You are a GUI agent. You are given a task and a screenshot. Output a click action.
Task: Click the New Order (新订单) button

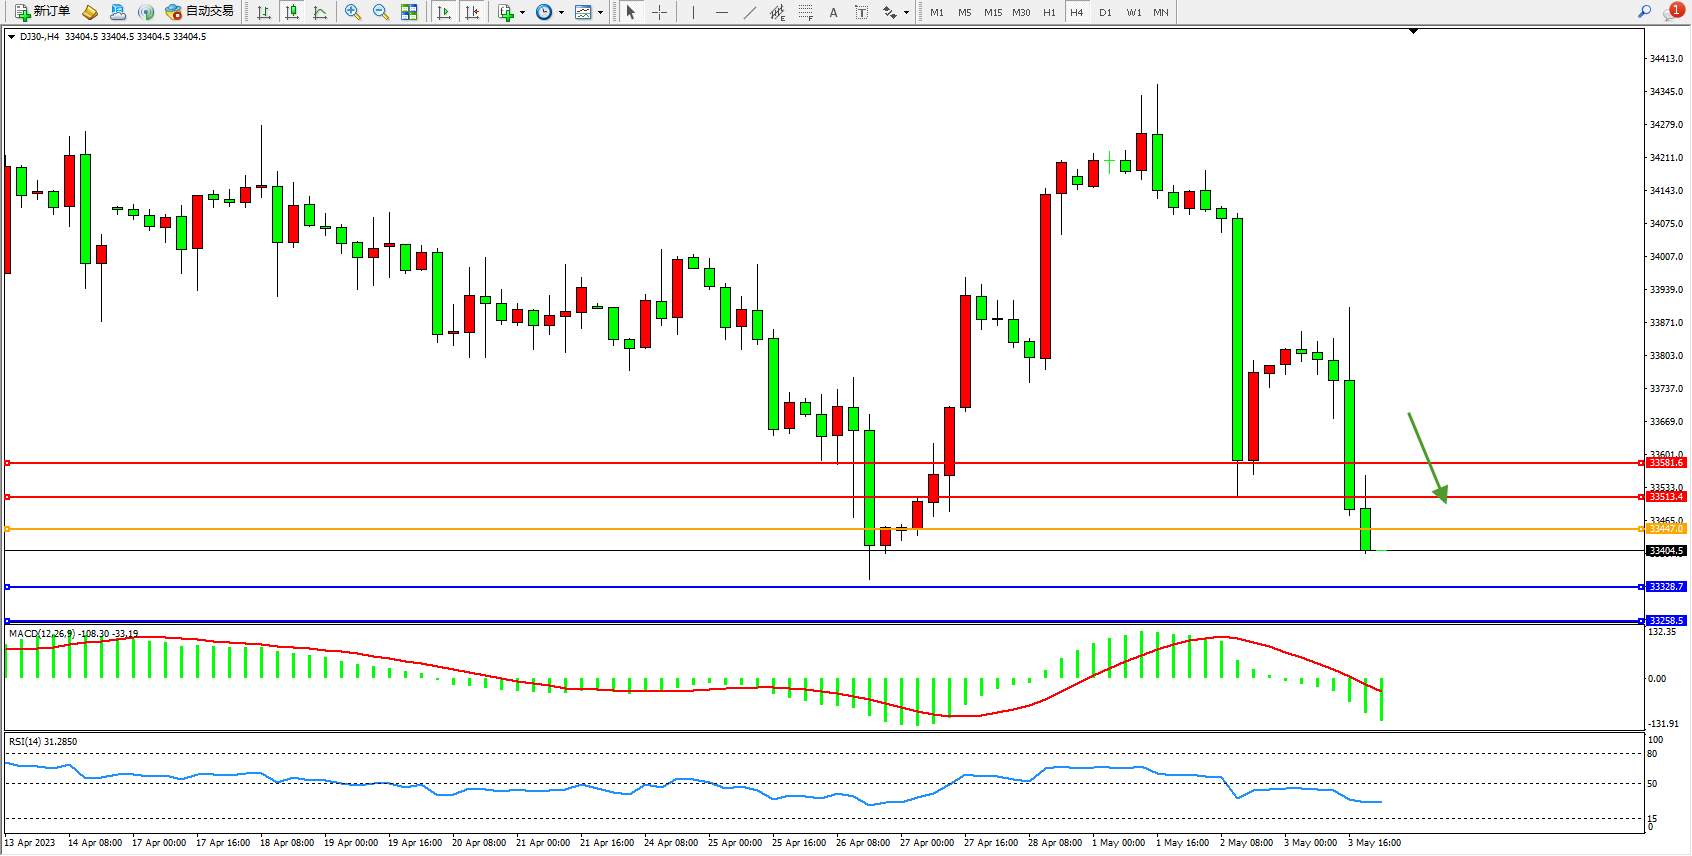(42, 12)
